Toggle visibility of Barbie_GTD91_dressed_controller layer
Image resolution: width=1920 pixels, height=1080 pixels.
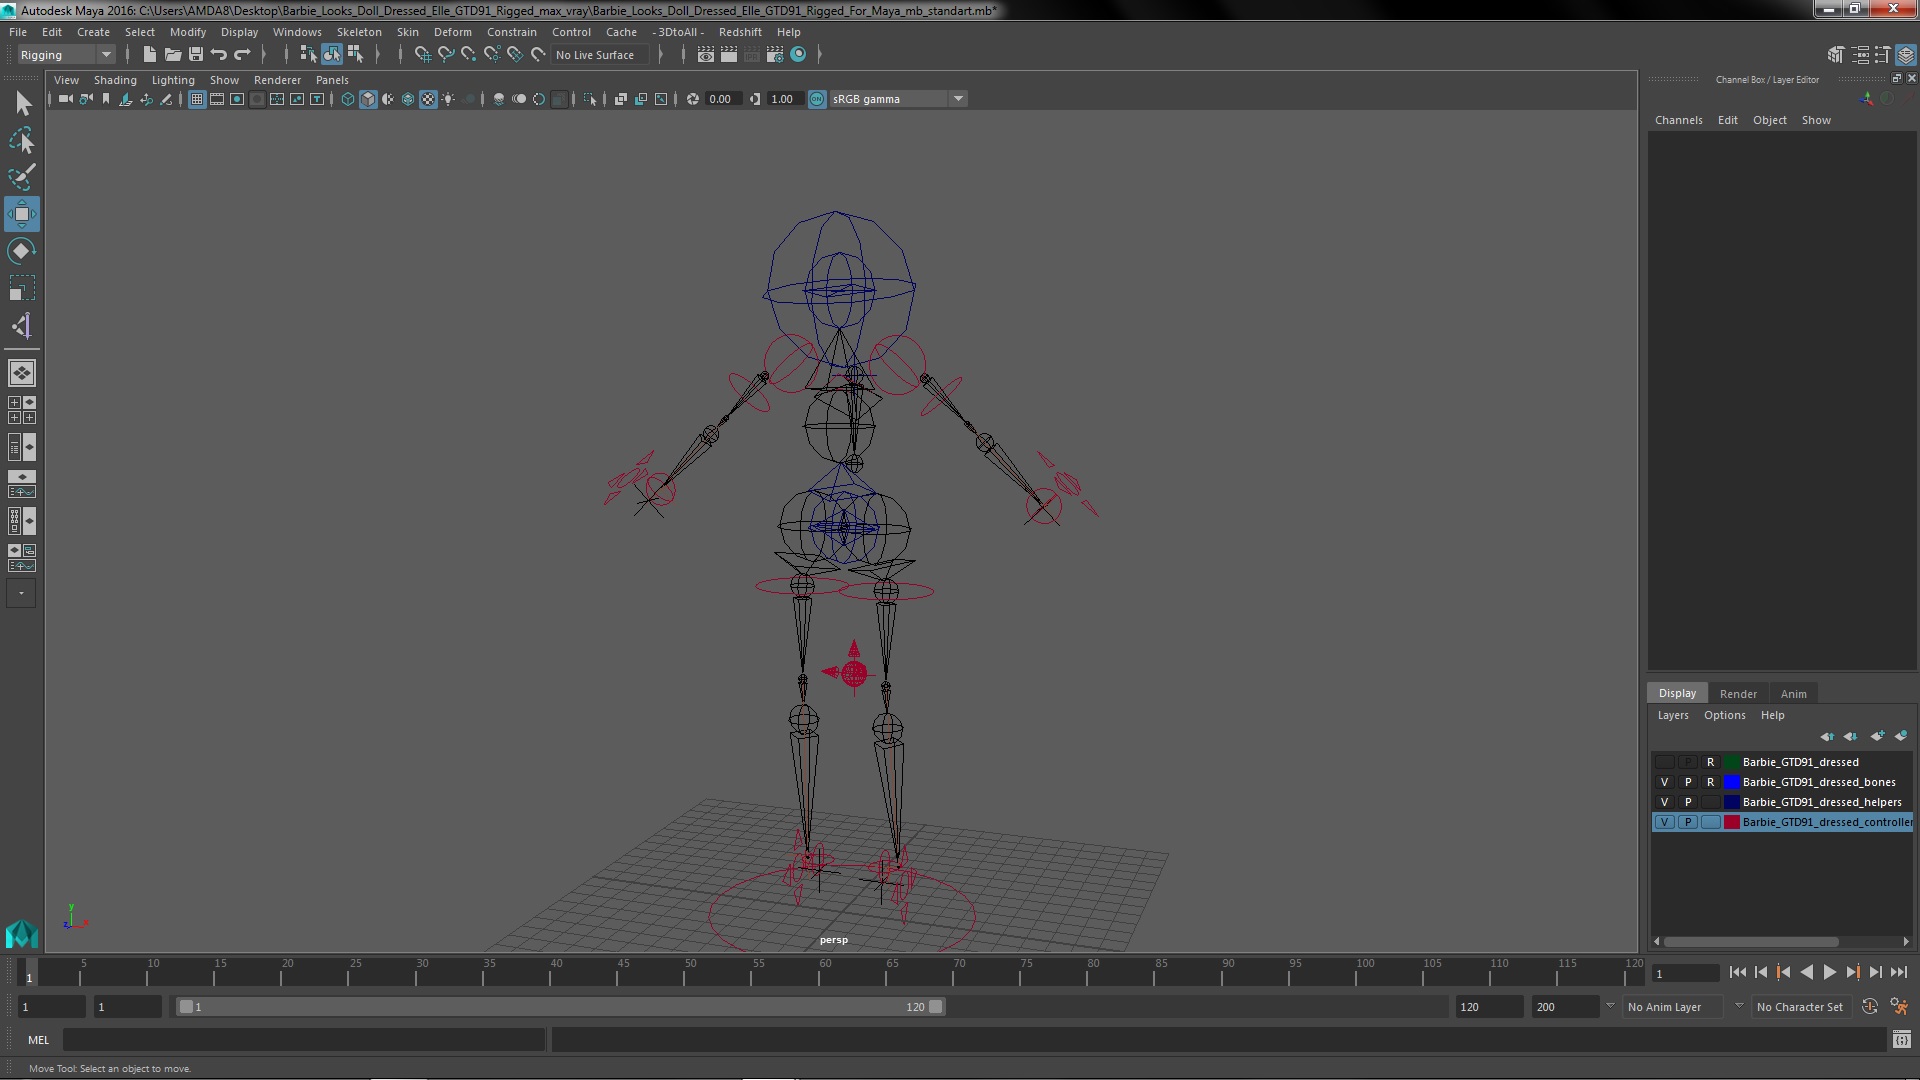click(1664, 822)
